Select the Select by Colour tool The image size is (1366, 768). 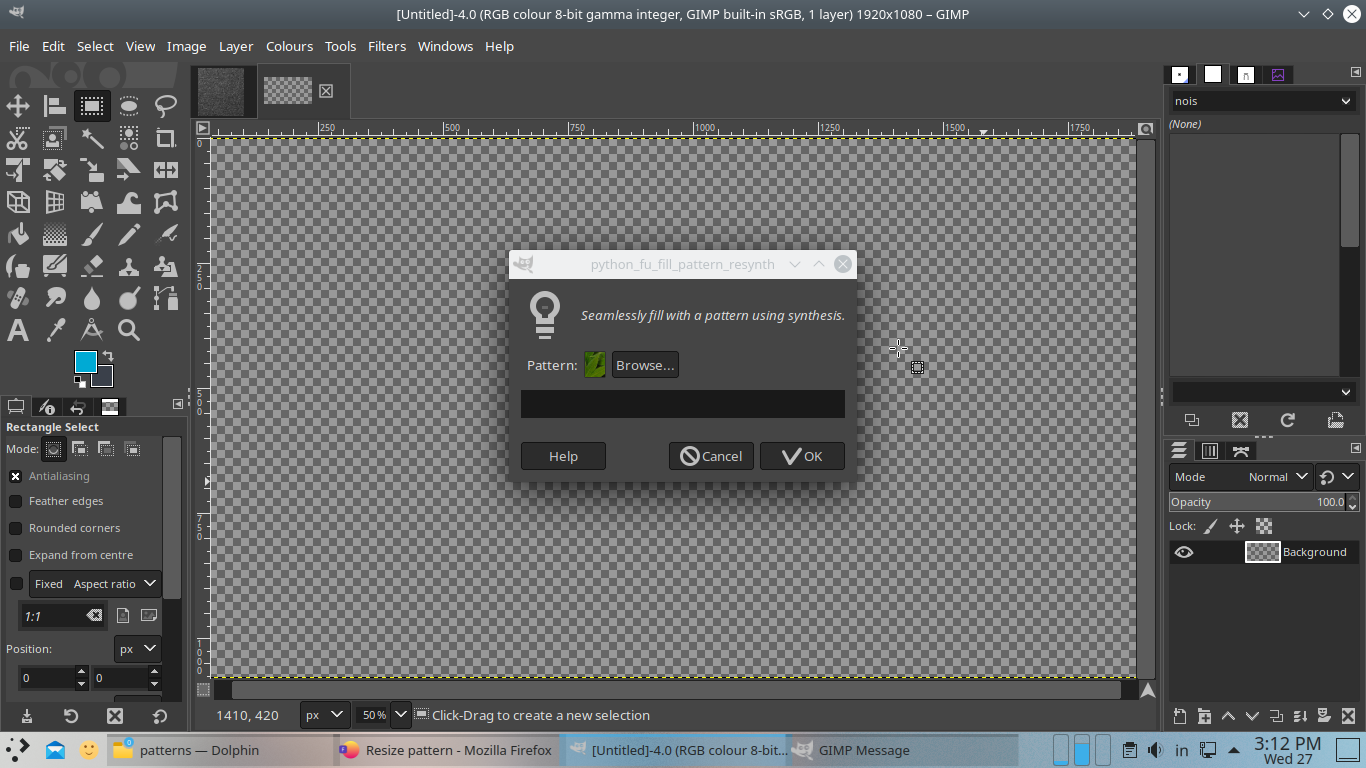click(129, 138)
